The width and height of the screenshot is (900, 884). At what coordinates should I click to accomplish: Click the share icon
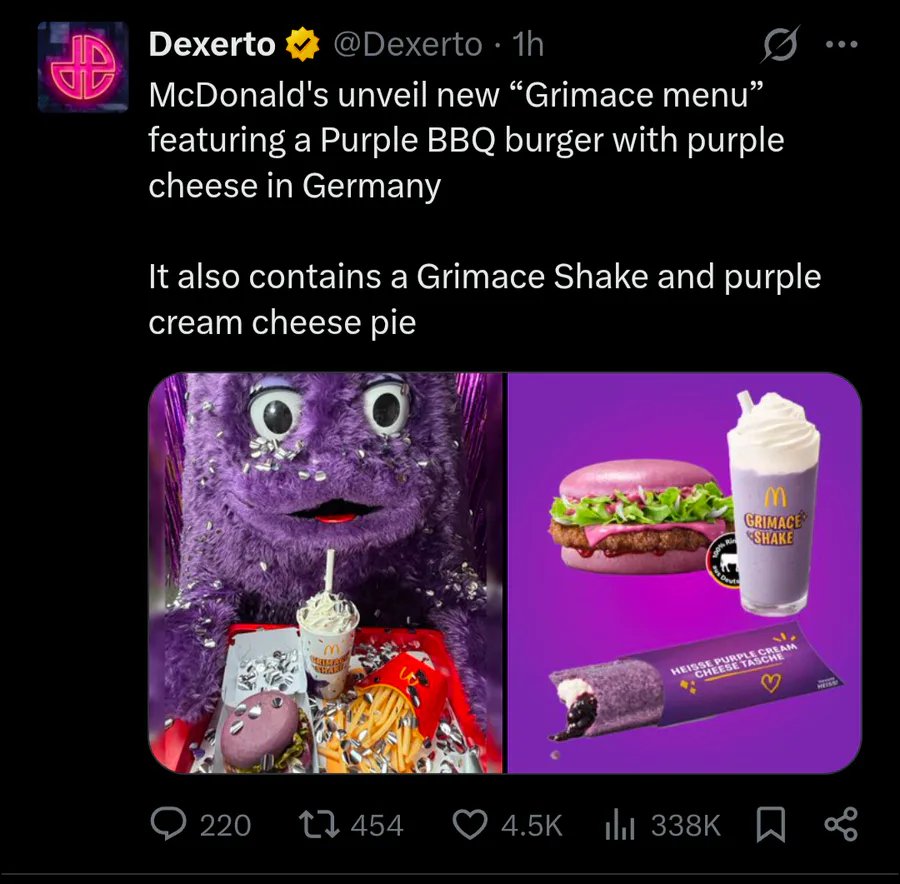point(840,824)
